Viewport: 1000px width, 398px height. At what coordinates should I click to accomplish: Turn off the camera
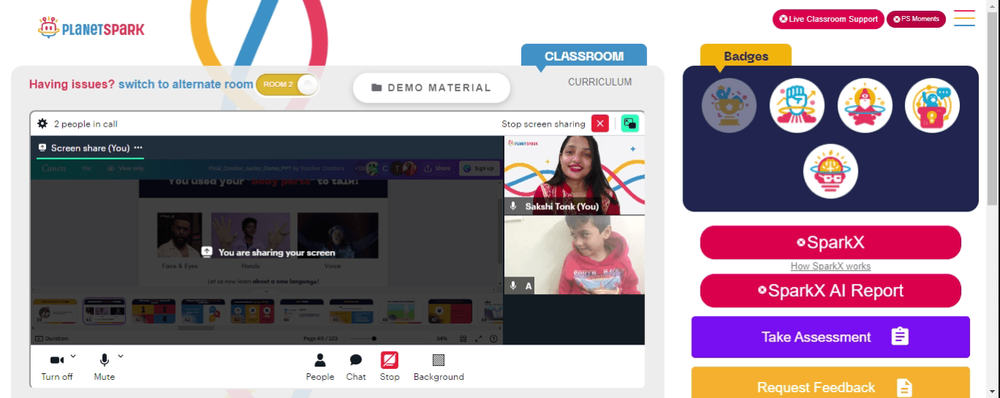coord(57,367)
